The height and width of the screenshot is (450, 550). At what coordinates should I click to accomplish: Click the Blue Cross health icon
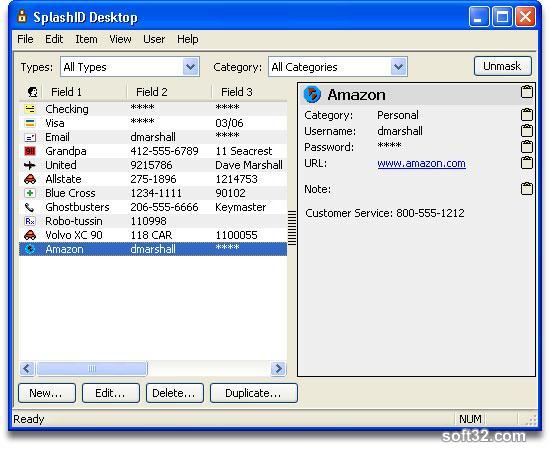tap(30, 193)
